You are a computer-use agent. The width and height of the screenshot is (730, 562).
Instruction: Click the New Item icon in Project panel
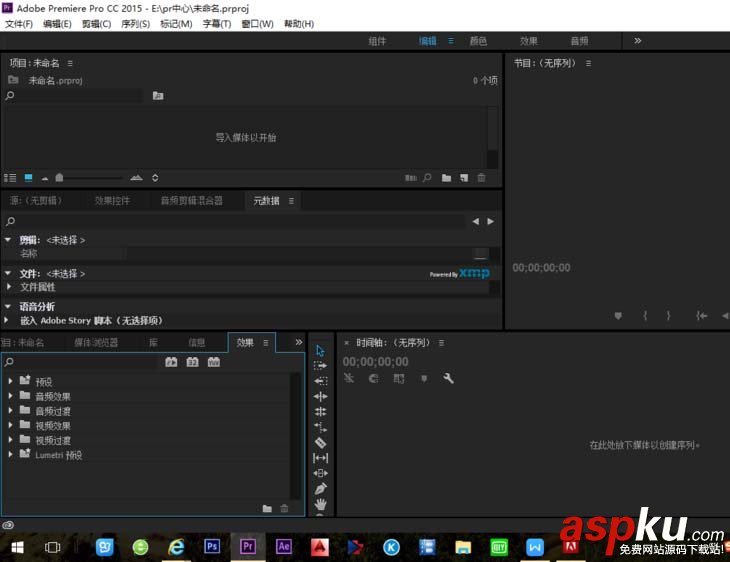tap(464, 178)
